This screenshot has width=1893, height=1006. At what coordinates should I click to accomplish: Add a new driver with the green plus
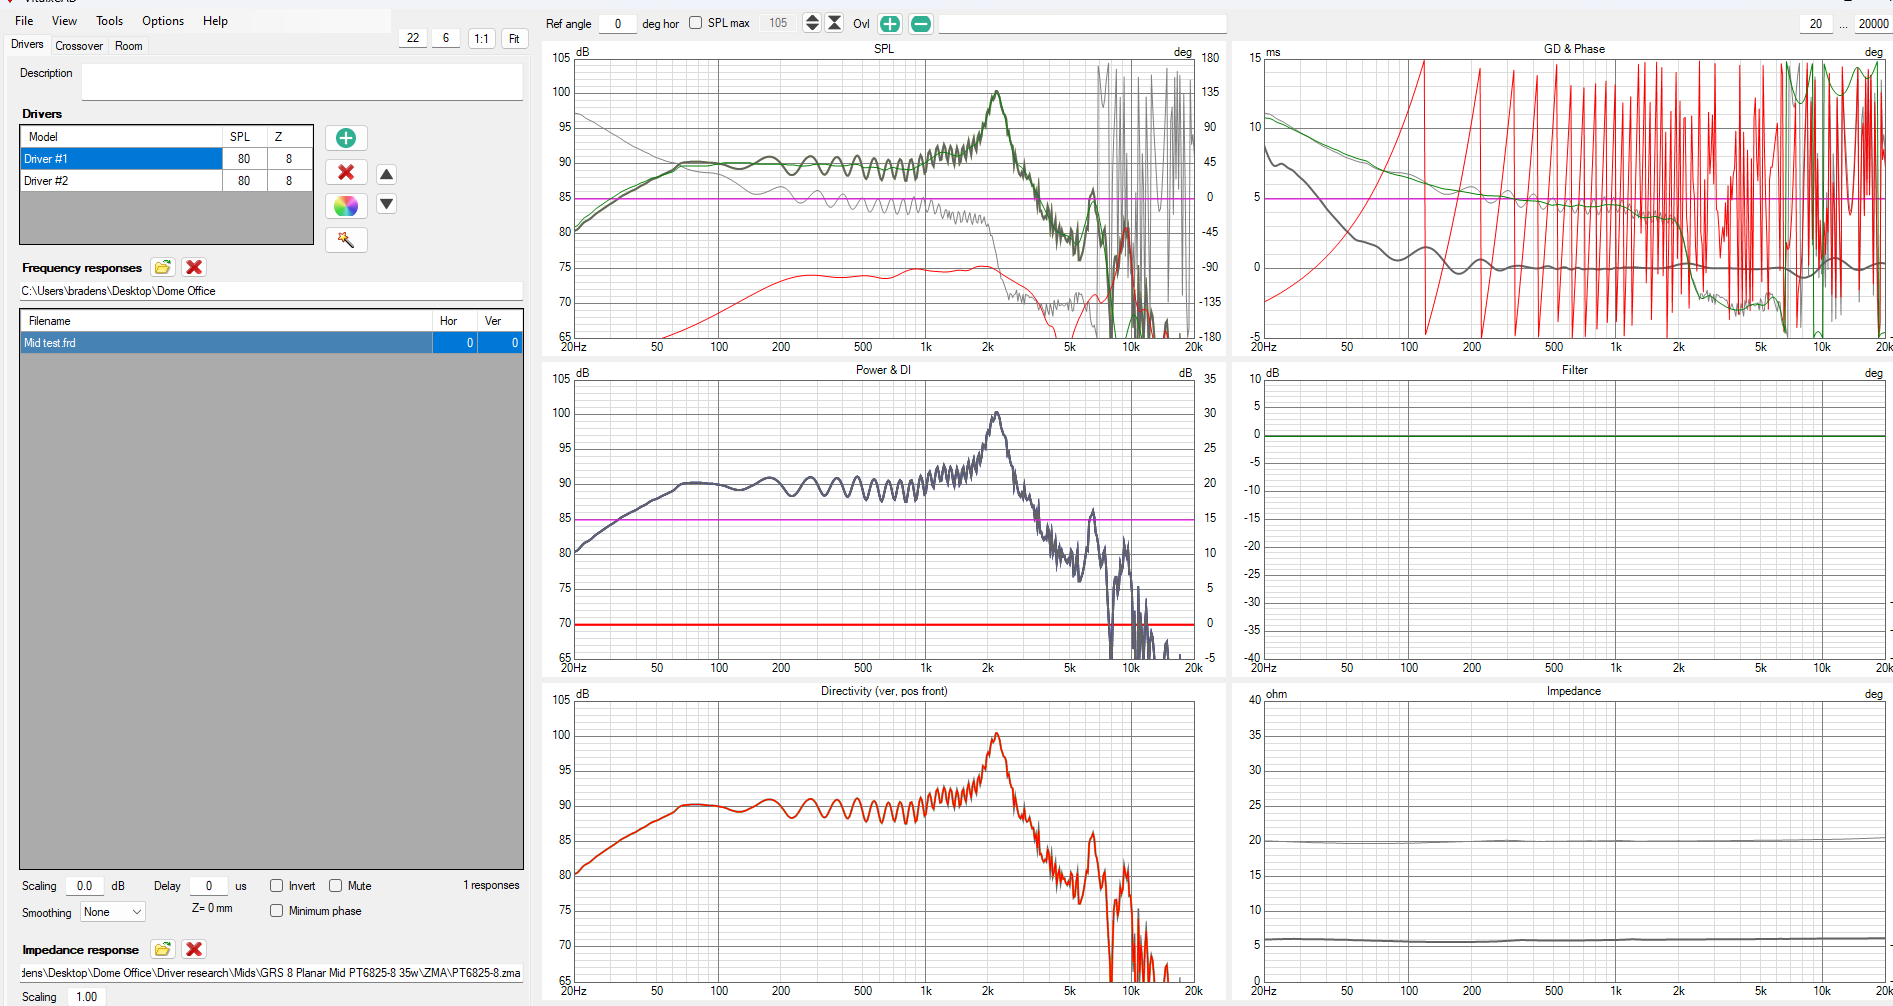[x=346, y=138]
